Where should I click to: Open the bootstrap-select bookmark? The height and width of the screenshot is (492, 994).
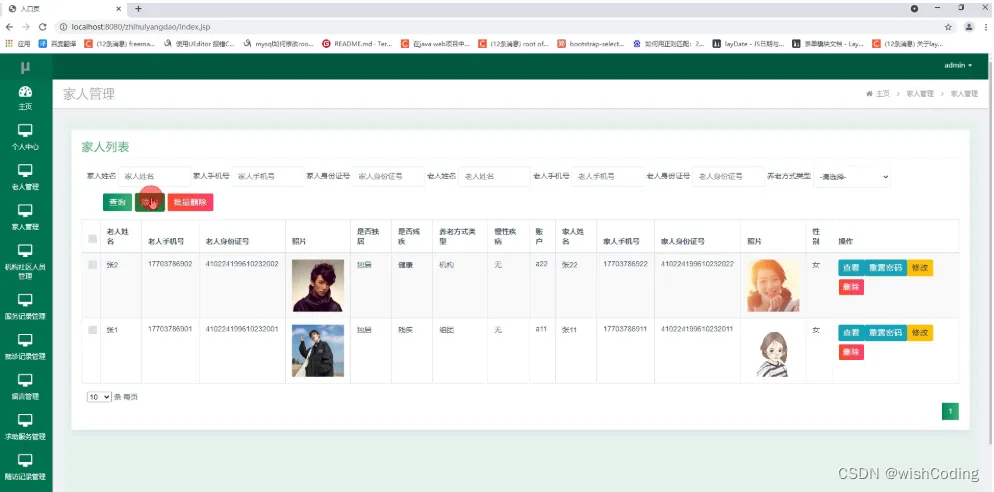click(591, 44)
